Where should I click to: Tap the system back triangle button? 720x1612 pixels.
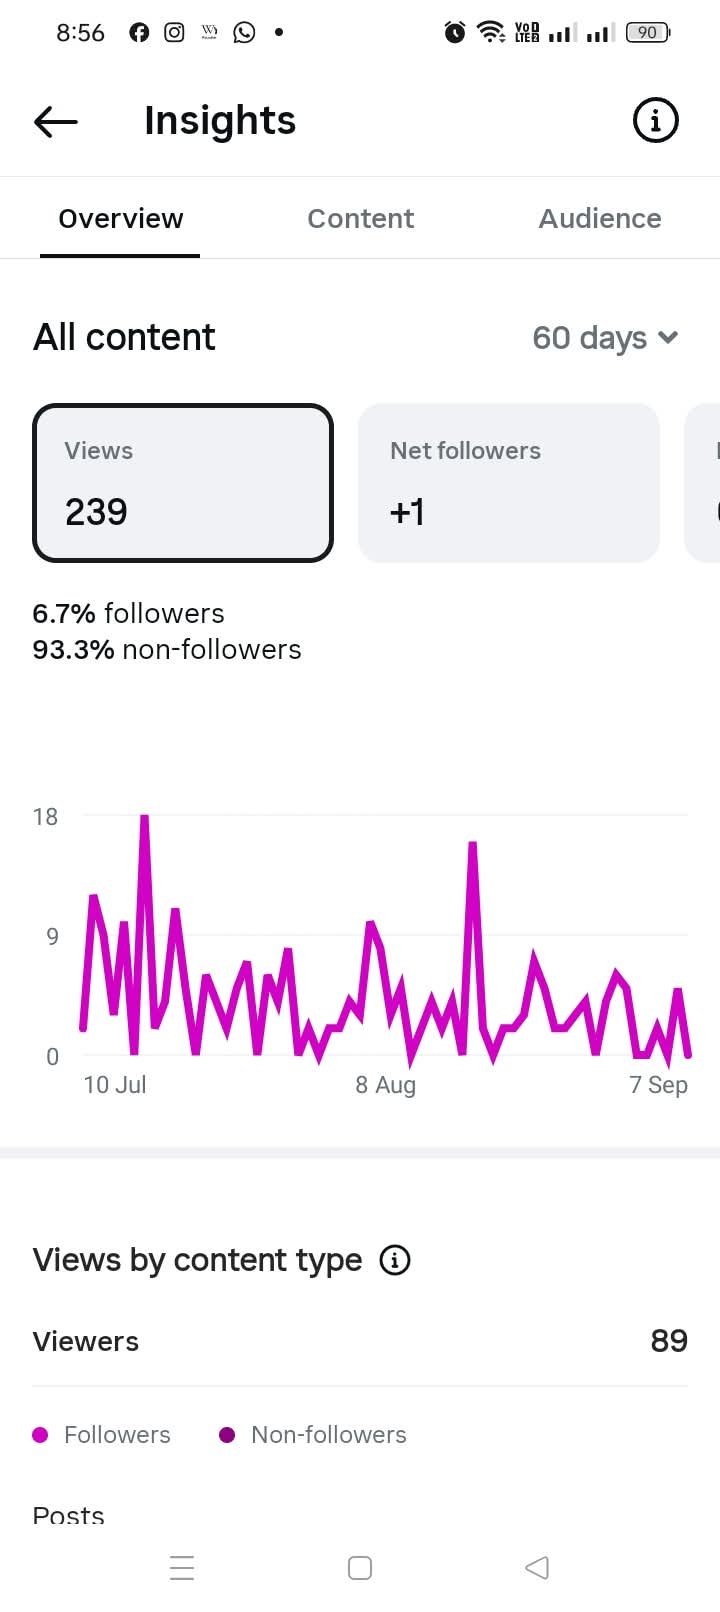[x=537, y=1567]
